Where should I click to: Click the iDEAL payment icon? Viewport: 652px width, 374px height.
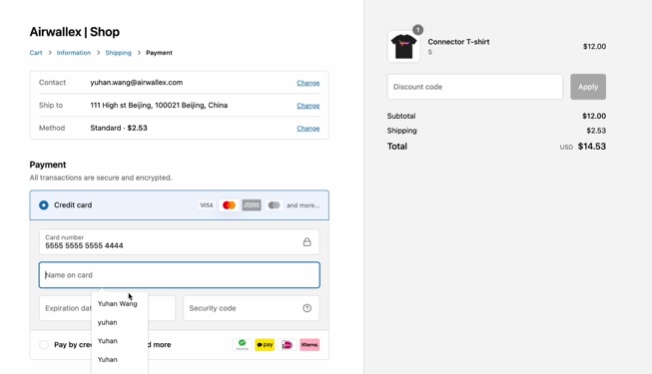tap(287, 344)
